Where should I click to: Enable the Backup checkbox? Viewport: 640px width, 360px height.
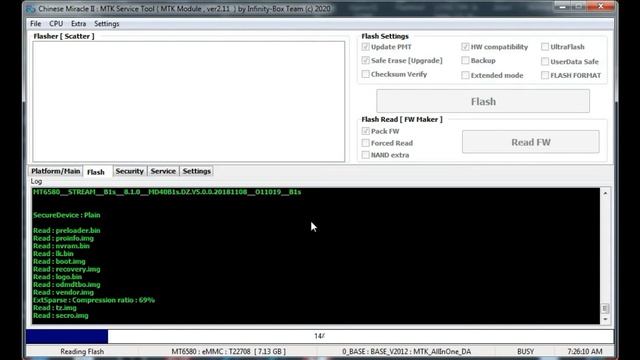tap(465, 60)
